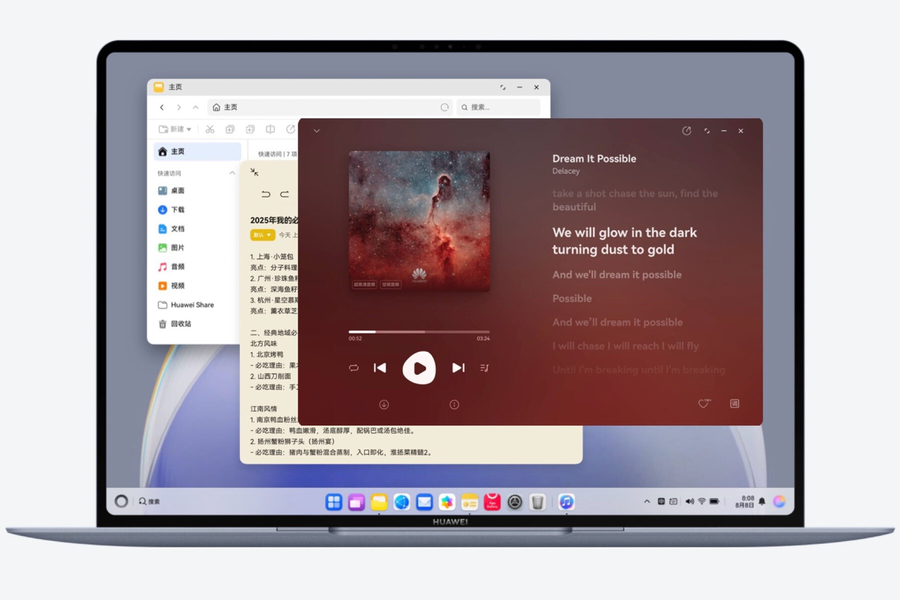Collapse the player with the chevron
900x600 pixels.
(317, 131)
